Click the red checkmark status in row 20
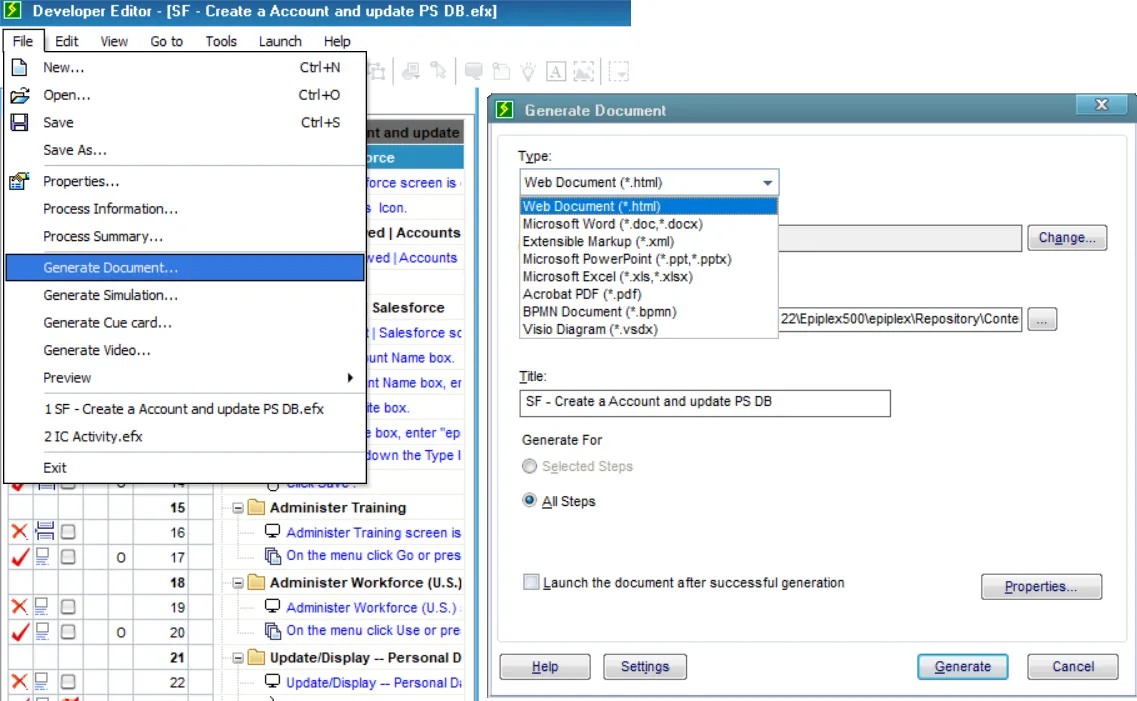 (20, 632)
